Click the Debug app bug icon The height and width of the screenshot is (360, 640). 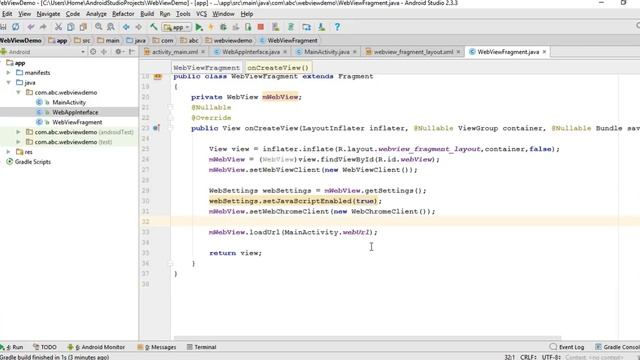223,27
